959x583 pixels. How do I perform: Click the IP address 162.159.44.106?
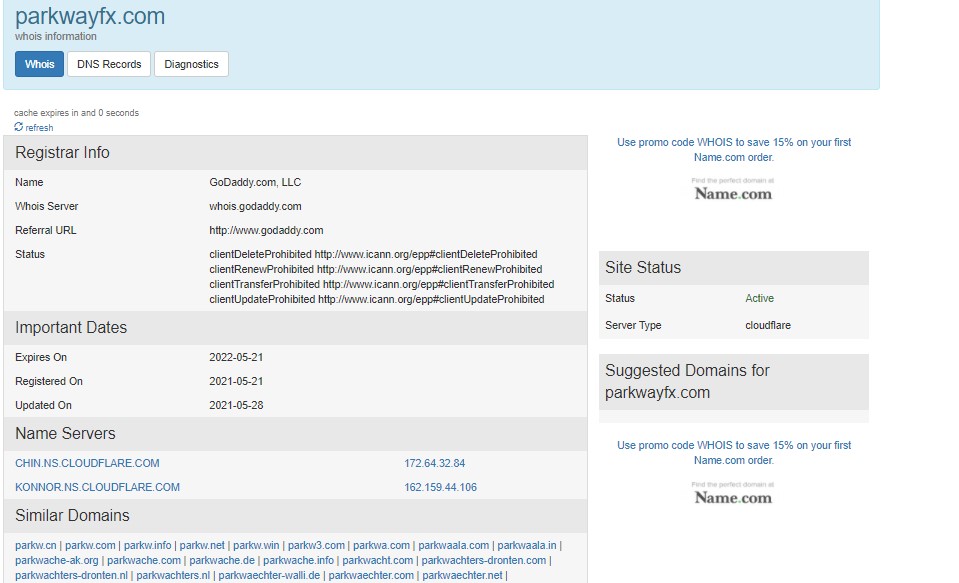[x=440, y=487]
